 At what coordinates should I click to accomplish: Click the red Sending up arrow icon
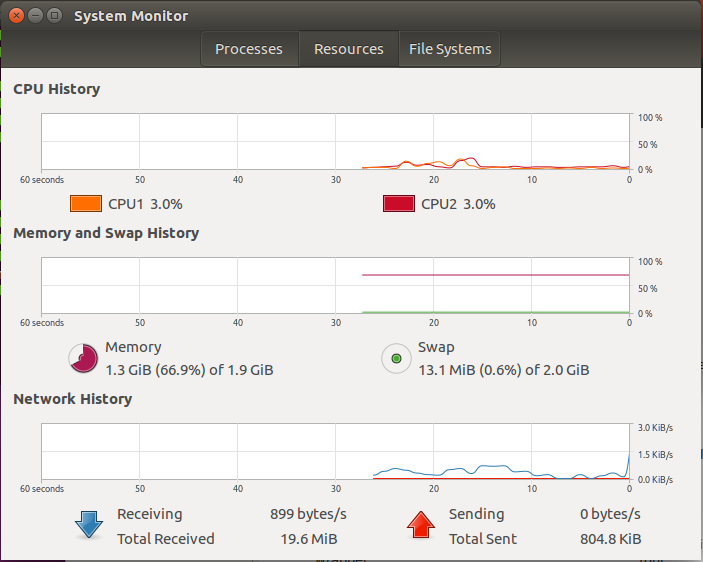[x=421, y=524]
